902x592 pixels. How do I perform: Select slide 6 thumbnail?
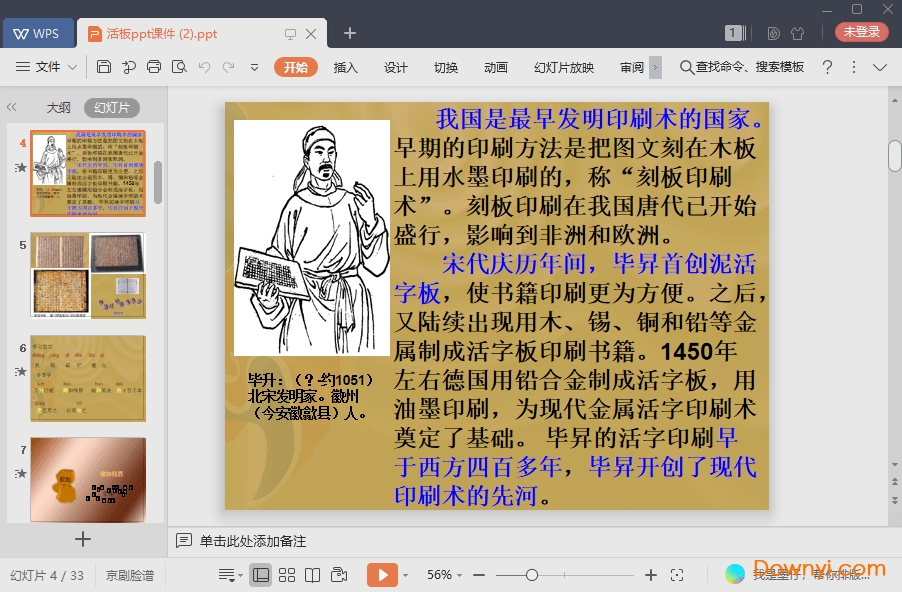coord(88,378)
